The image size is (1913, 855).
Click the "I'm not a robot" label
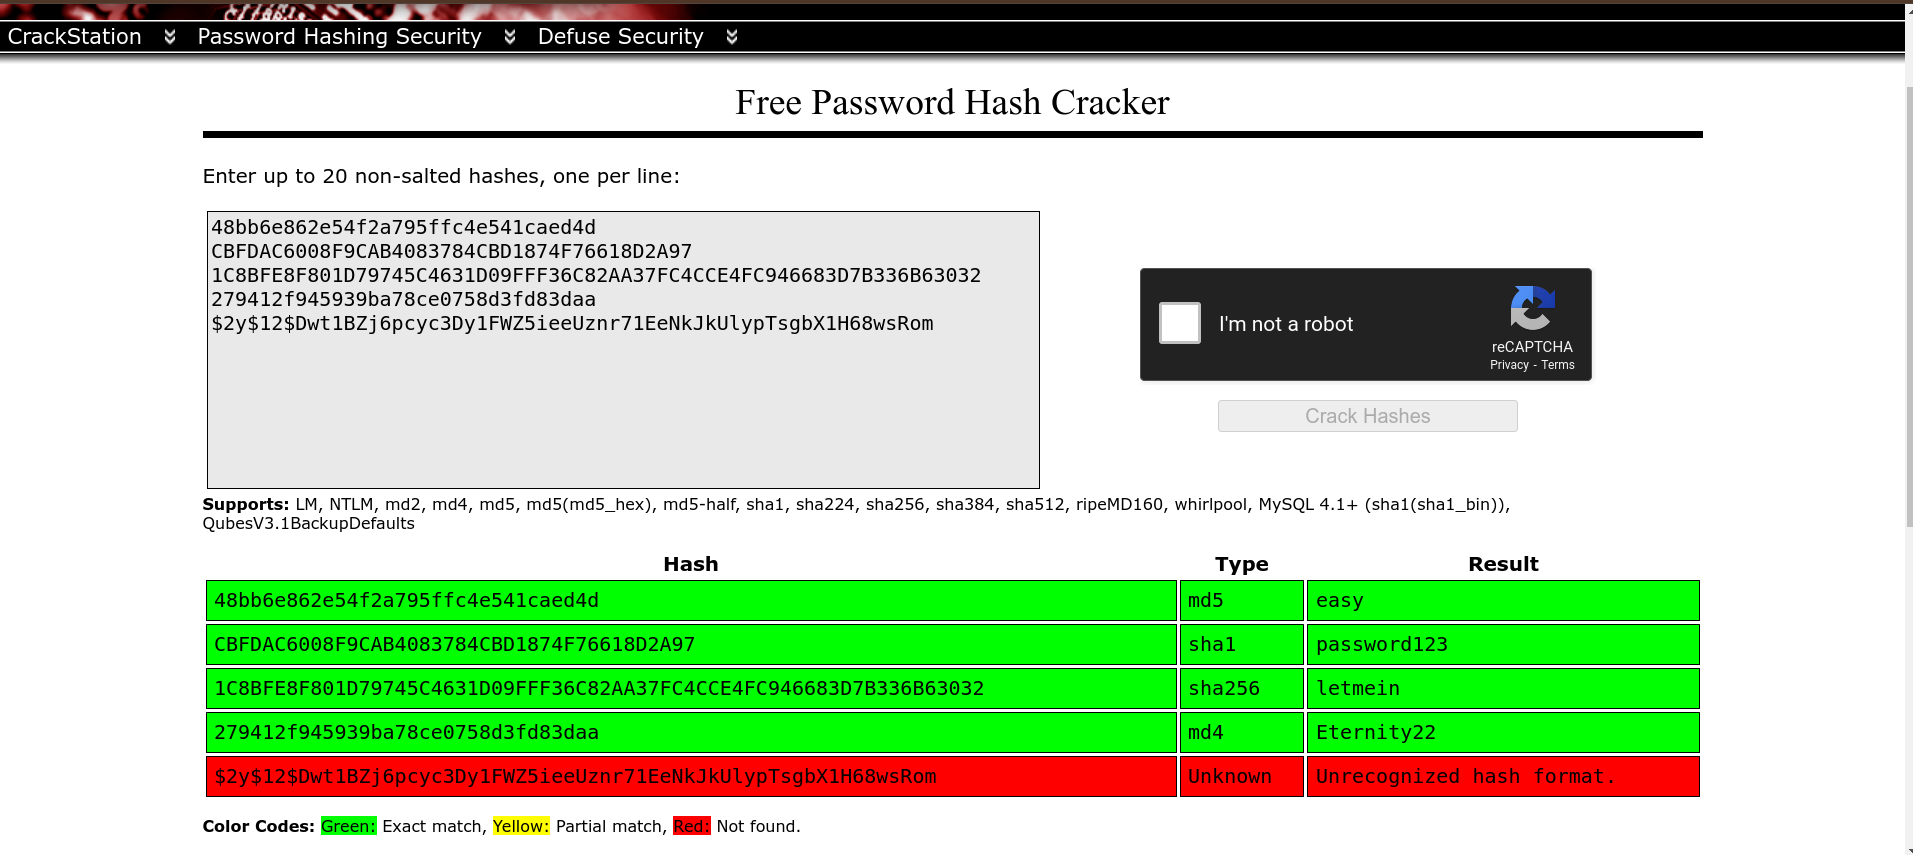[1286, 324]
